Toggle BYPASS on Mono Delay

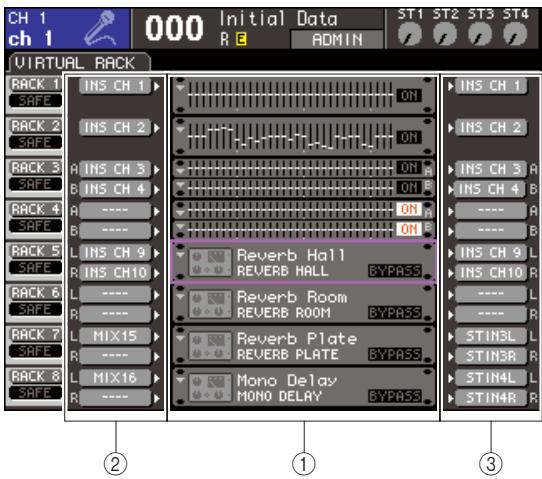(x=395, y=396)
